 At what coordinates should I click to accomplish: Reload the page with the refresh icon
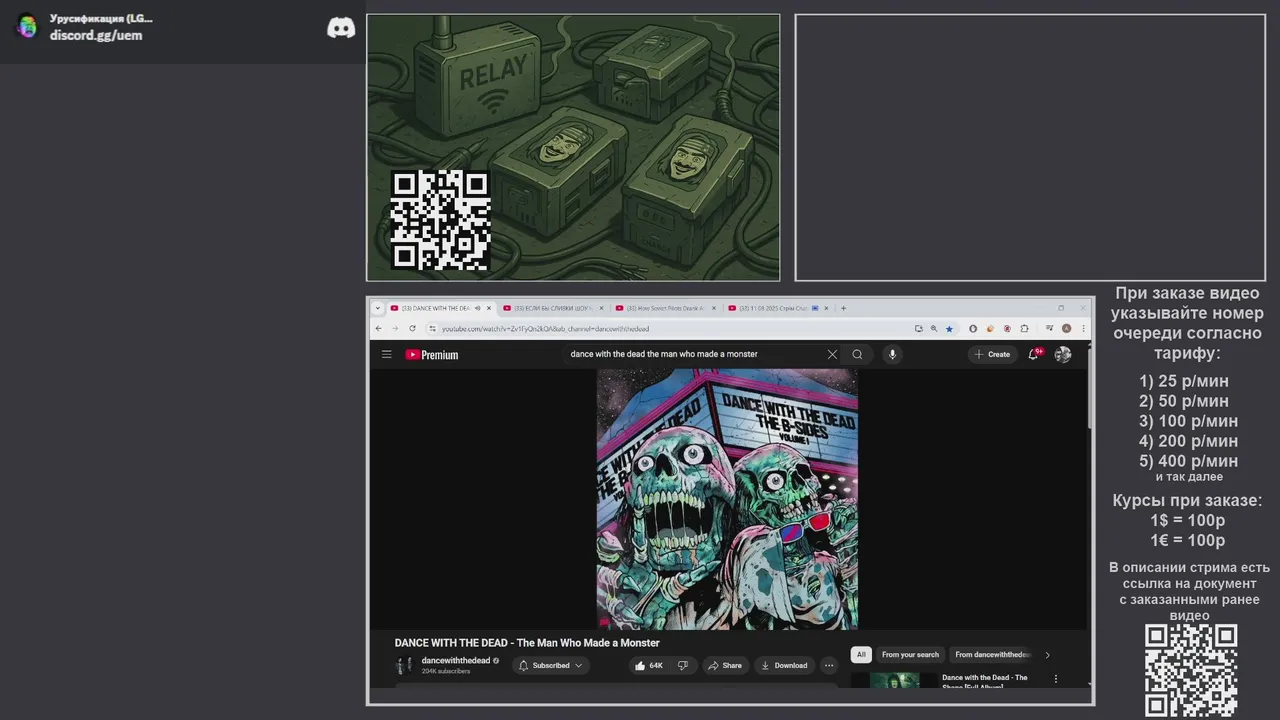pos(412,328)
